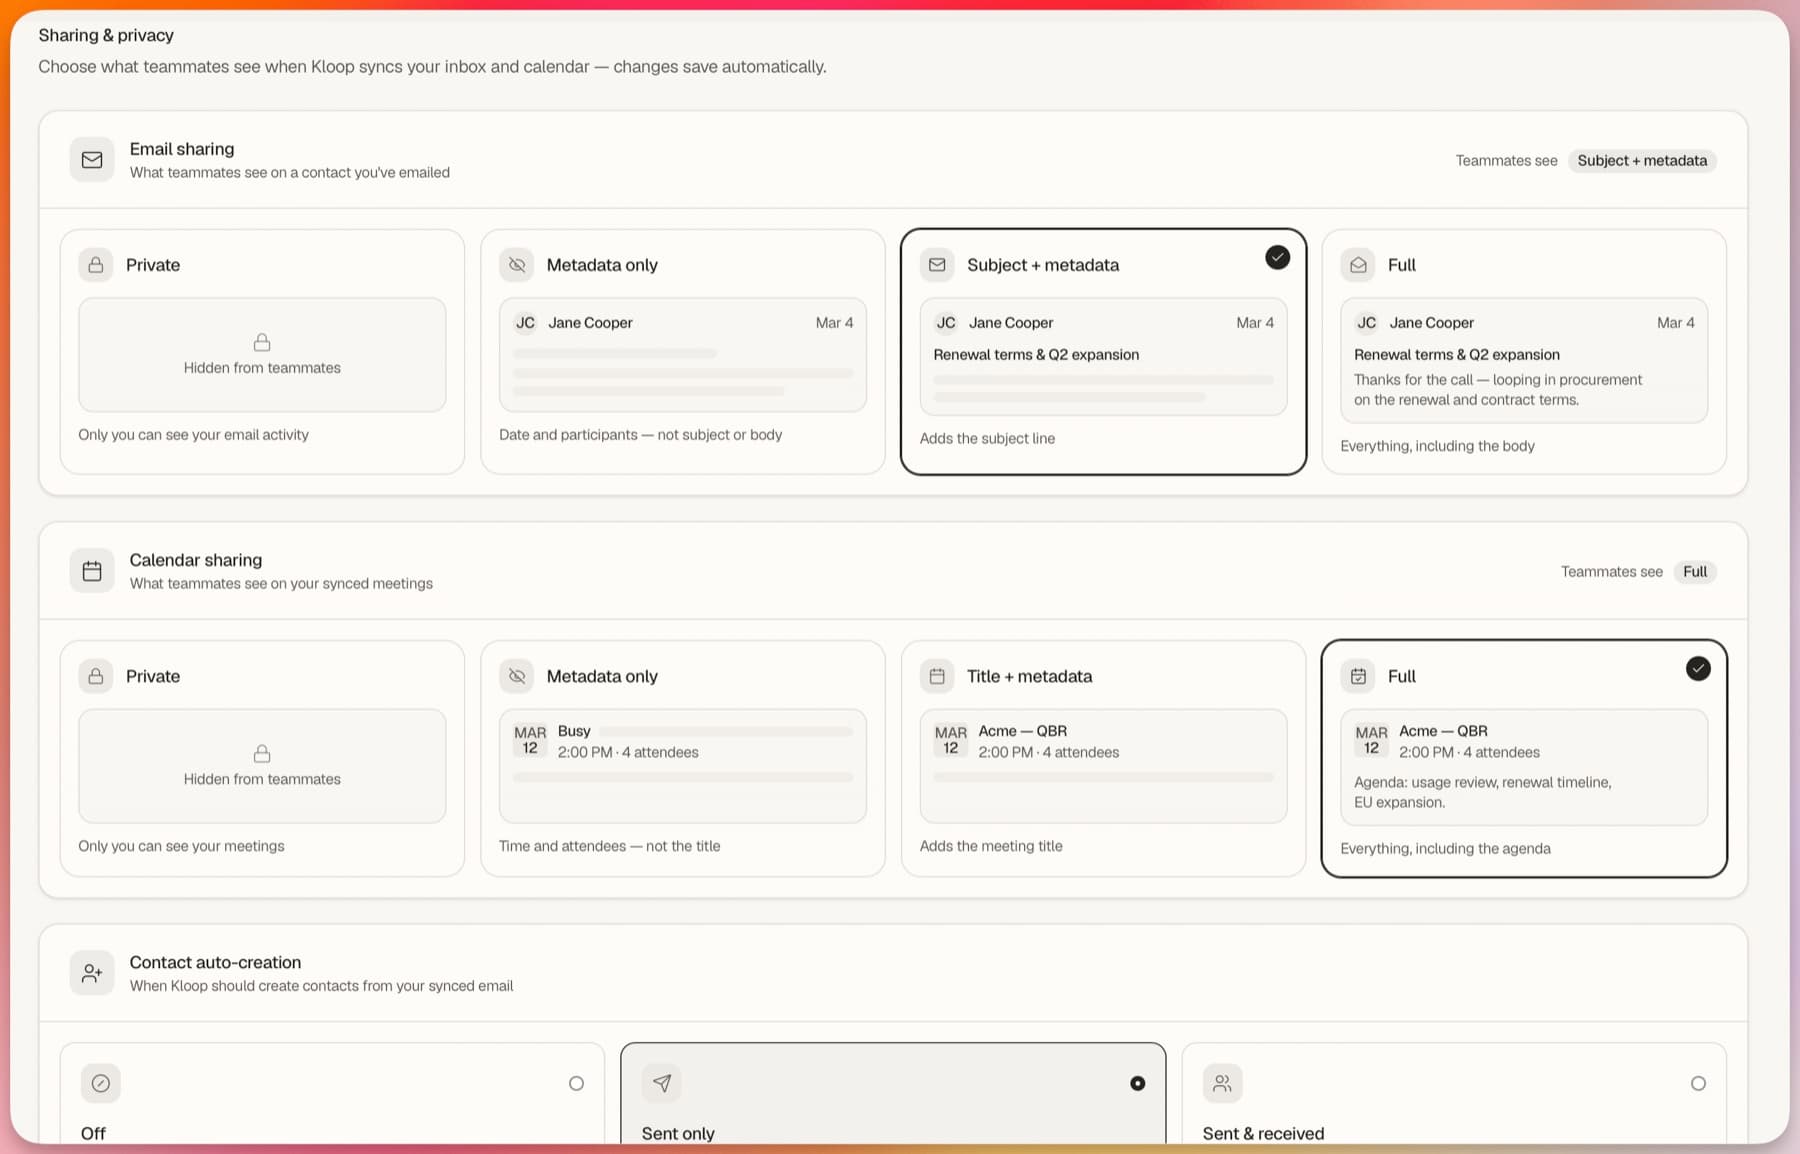This screenshot has width=1800, height=1154.
Task: Choose Metadata only for email sharing
Action: click(683, 352)
